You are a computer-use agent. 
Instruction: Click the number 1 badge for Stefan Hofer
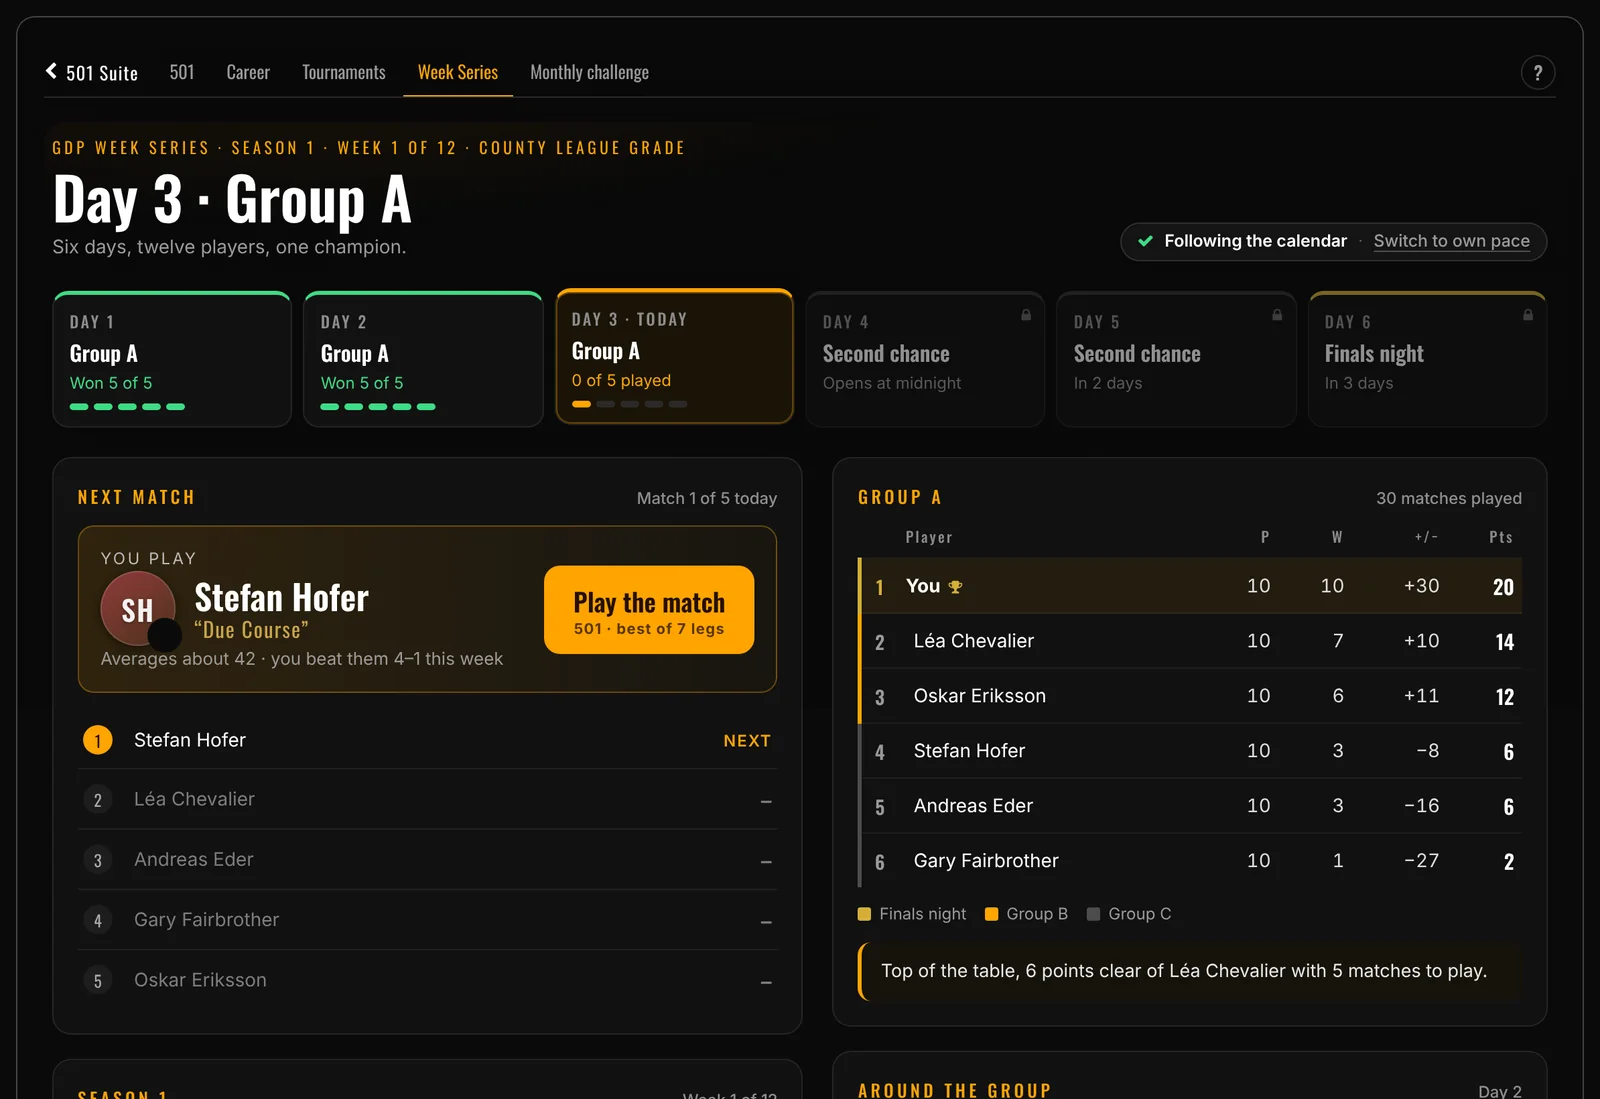97,740
